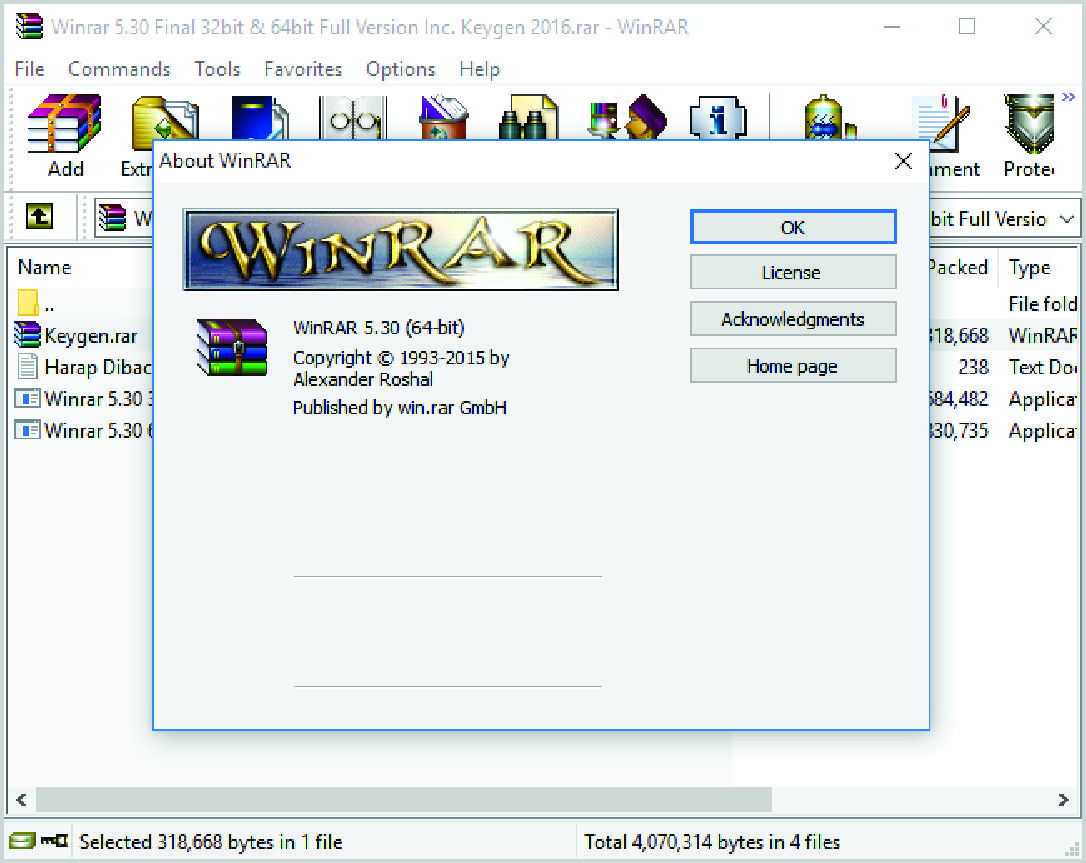Expand the archive path combo box
This screenshot has width=1086, height=863.
click(1067, 219)
